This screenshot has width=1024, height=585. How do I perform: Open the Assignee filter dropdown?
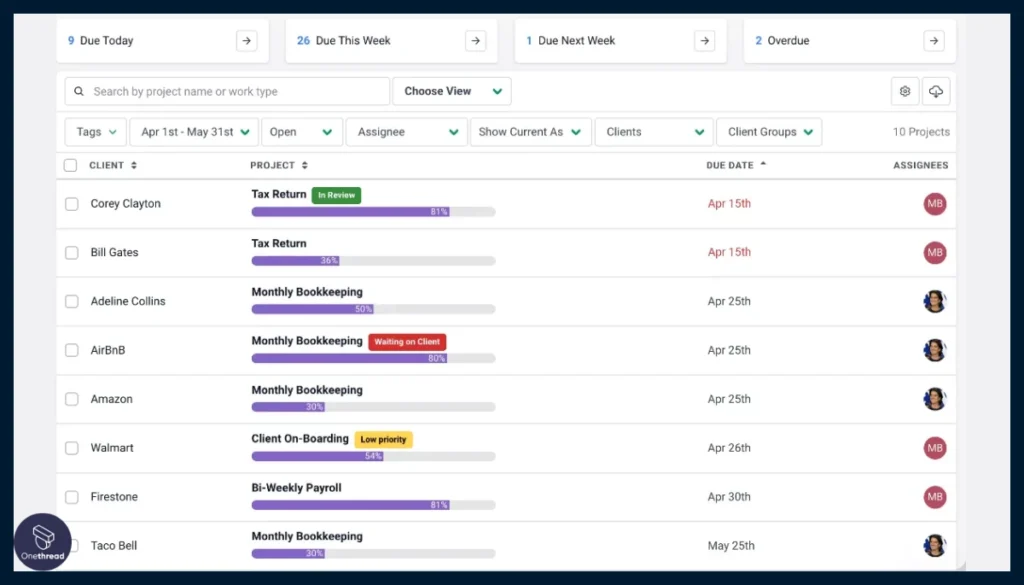tap(406, 132)
